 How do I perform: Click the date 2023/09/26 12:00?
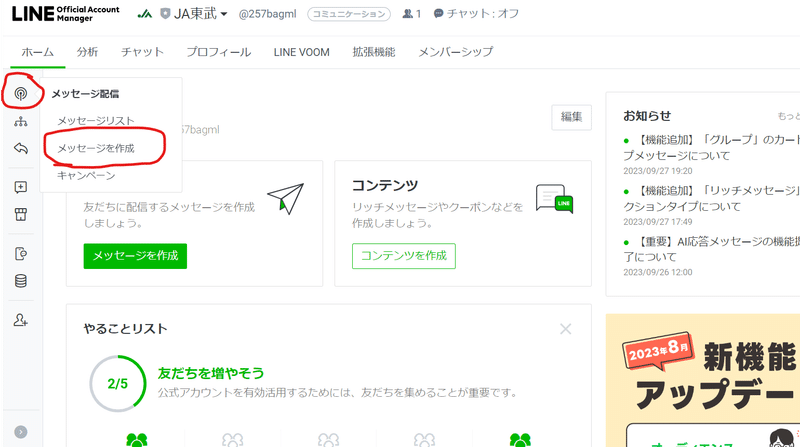(x=658, y=272)
